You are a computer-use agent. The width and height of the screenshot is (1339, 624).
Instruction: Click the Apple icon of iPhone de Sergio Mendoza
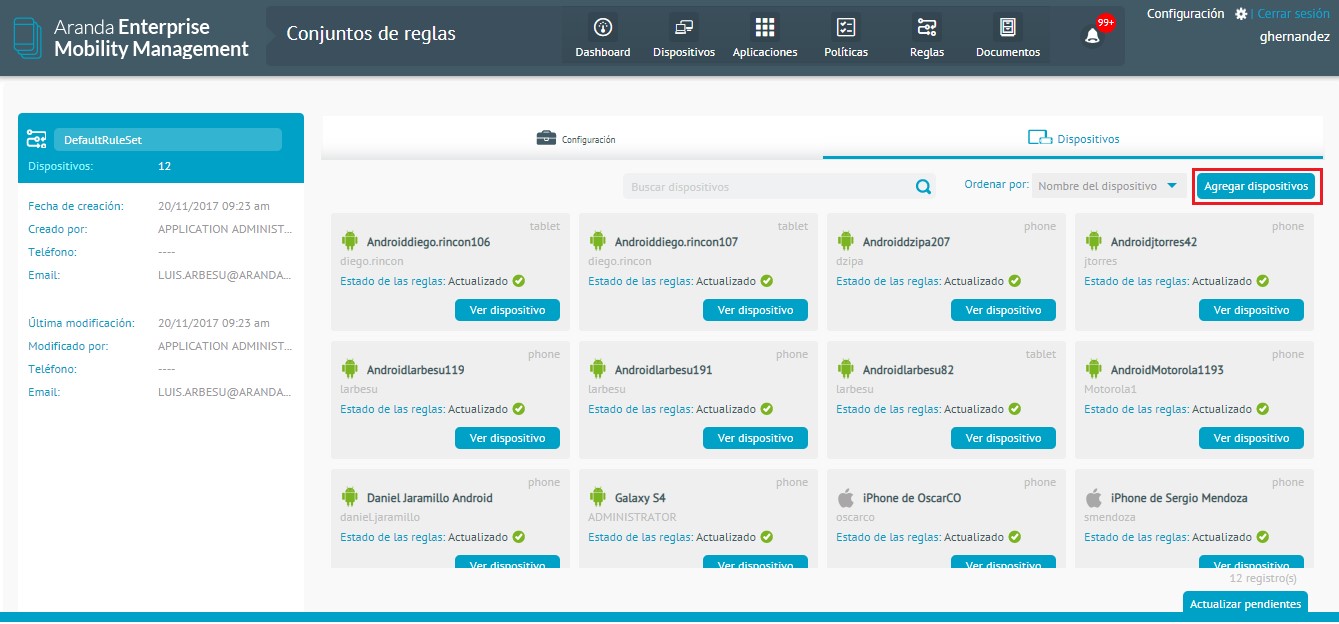coord(1094,497)
